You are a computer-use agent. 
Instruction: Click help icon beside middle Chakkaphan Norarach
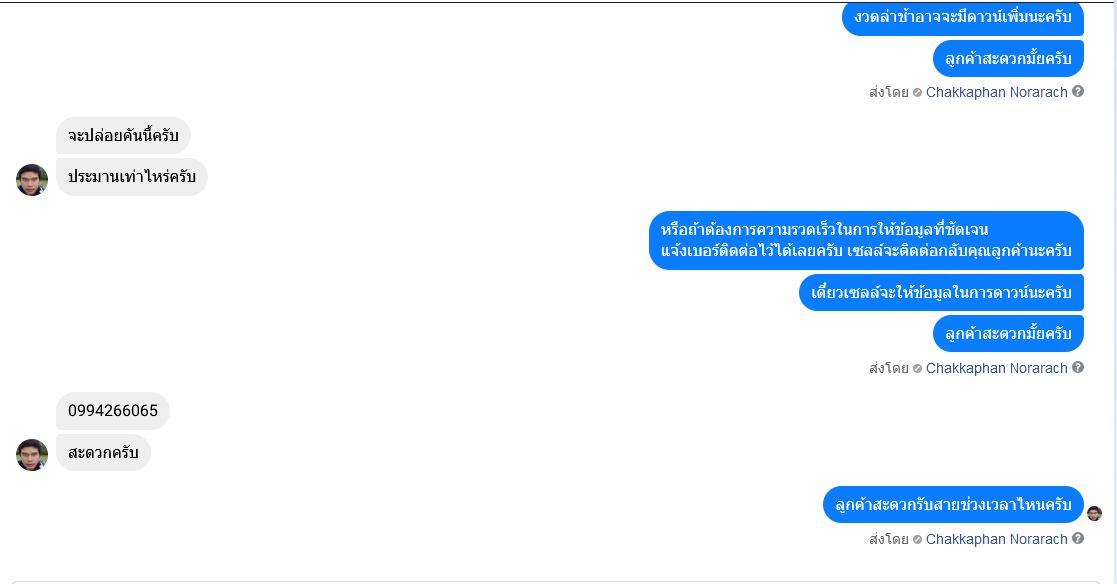pyautogui.click(x=1078, y=367)
